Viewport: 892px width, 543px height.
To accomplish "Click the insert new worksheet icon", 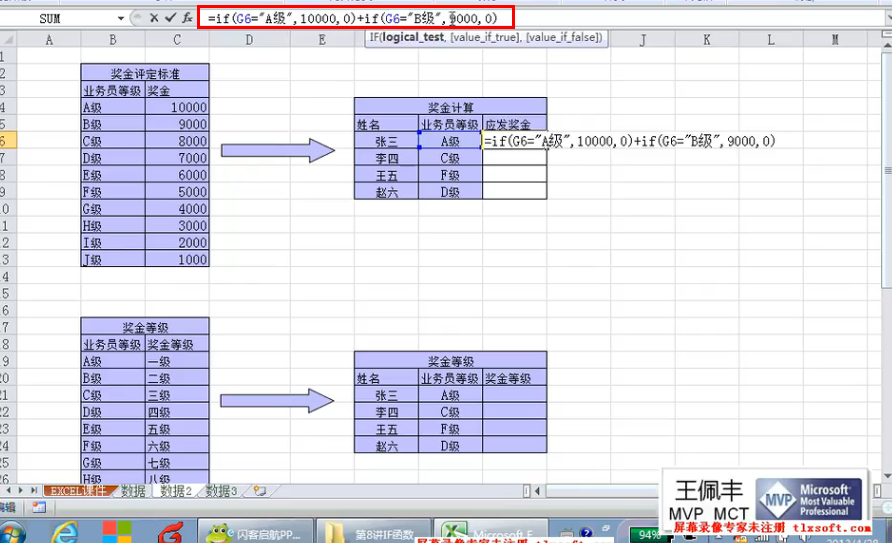I will point(260,491).
